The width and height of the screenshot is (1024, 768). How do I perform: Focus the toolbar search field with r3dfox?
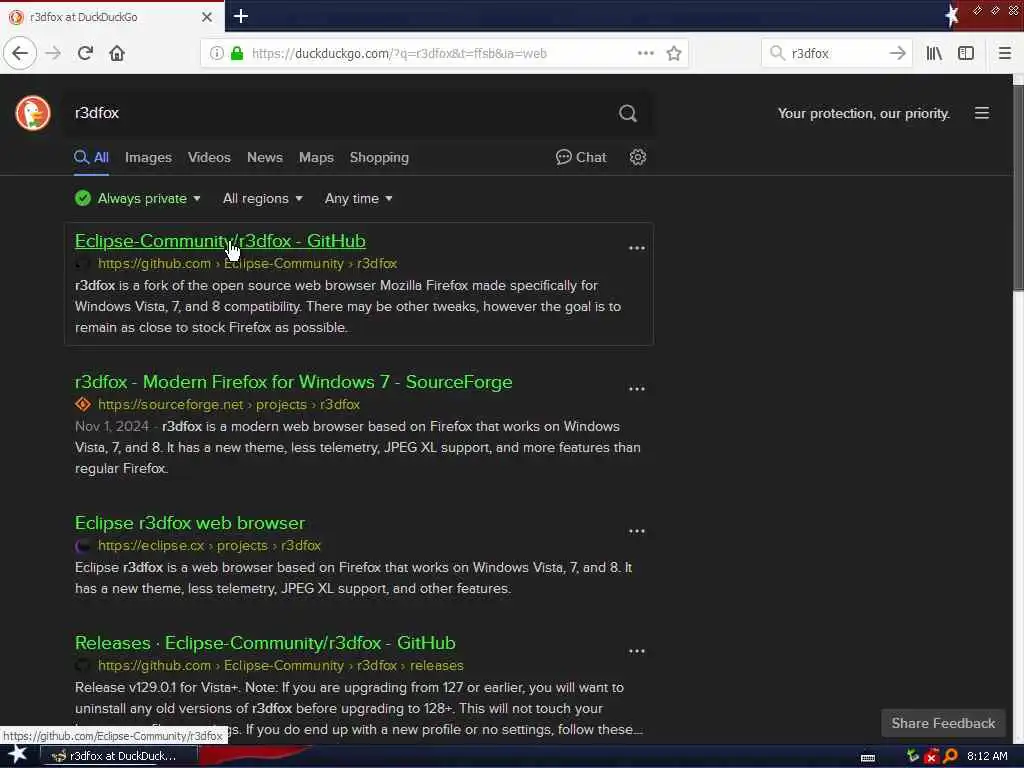coord(838,54)
